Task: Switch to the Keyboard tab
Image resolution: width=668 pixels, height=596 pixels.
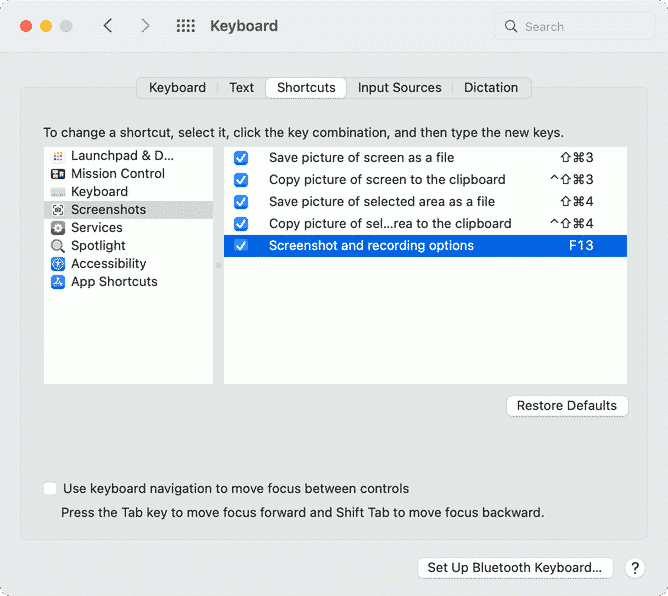Action: tap(177, 88)
